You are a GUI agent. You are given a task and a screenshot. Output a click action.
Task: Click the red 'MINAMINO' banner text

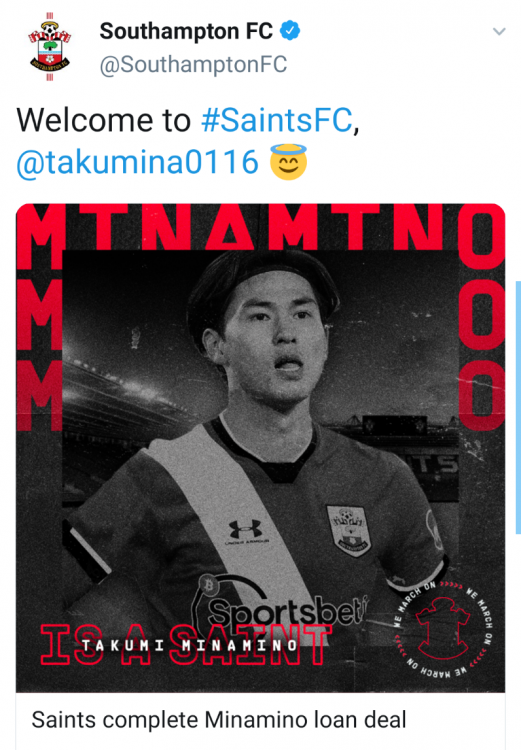pyautogui.click(x=261, y=227)
